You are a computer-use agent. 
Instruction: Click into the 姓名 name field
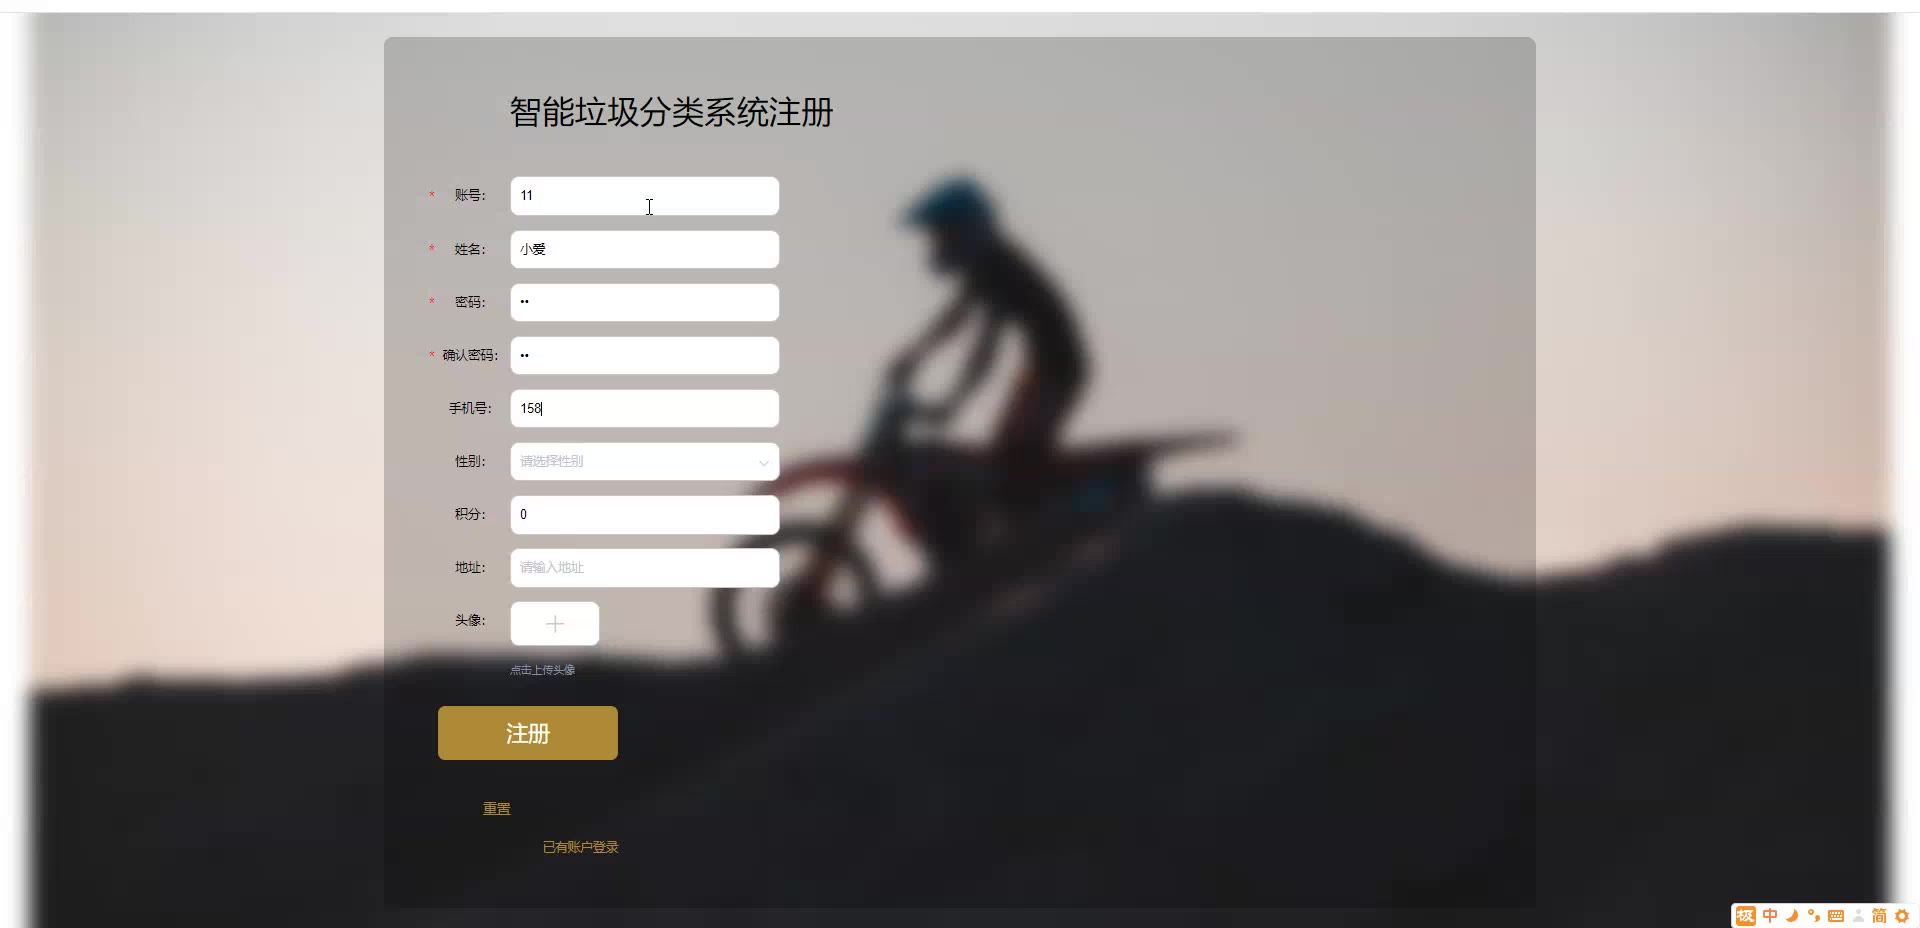pyautogui.click(x=645, y=250)
